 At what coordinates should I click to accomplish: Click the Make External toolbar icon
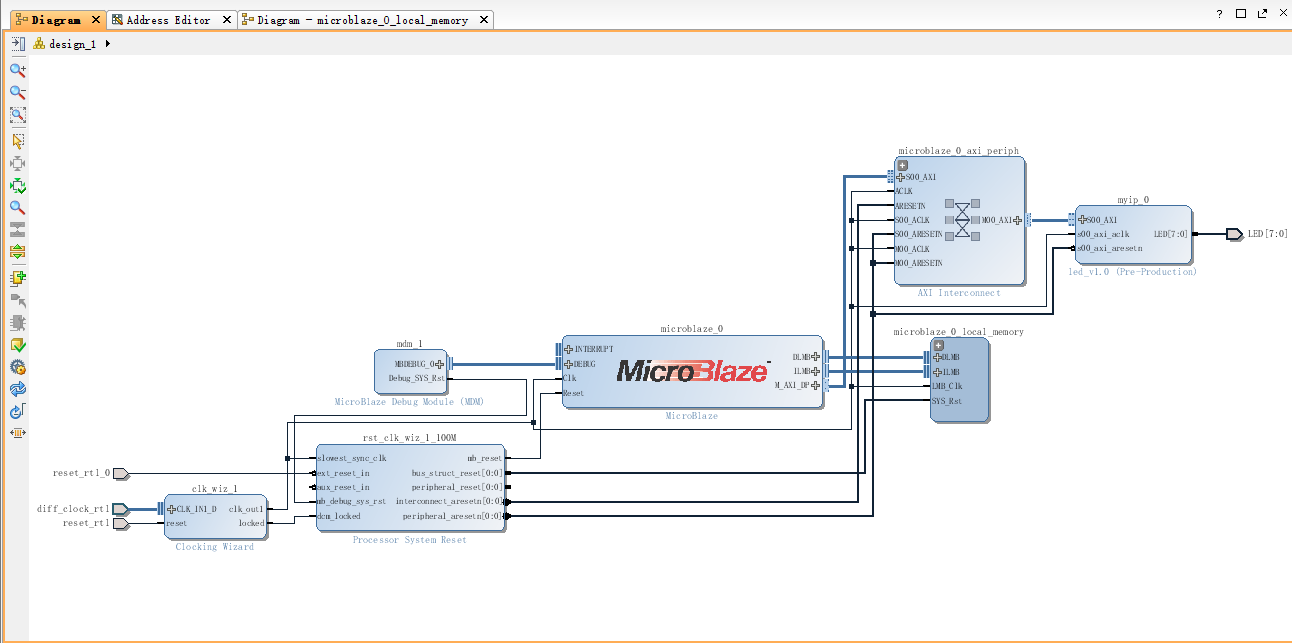(17, 300)
